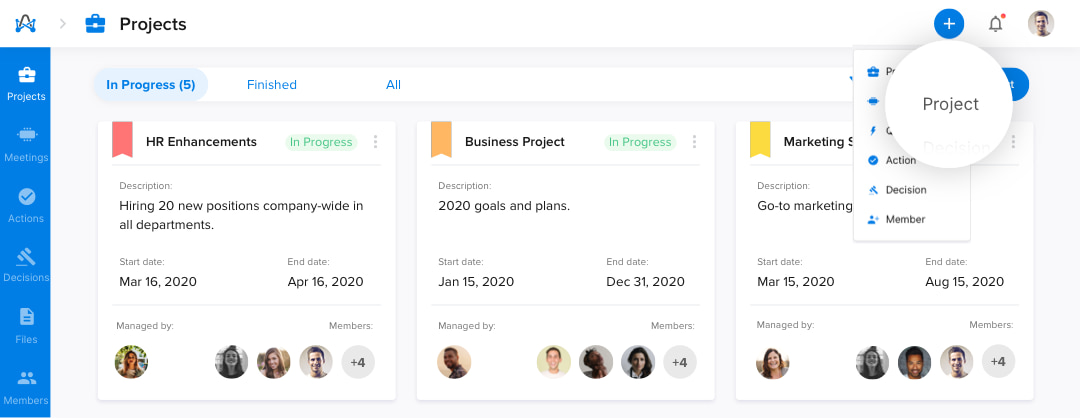Screen dimensions: 1080x418
Task: Click the In Progress status badge on Business Project
Action: (641, 142)
